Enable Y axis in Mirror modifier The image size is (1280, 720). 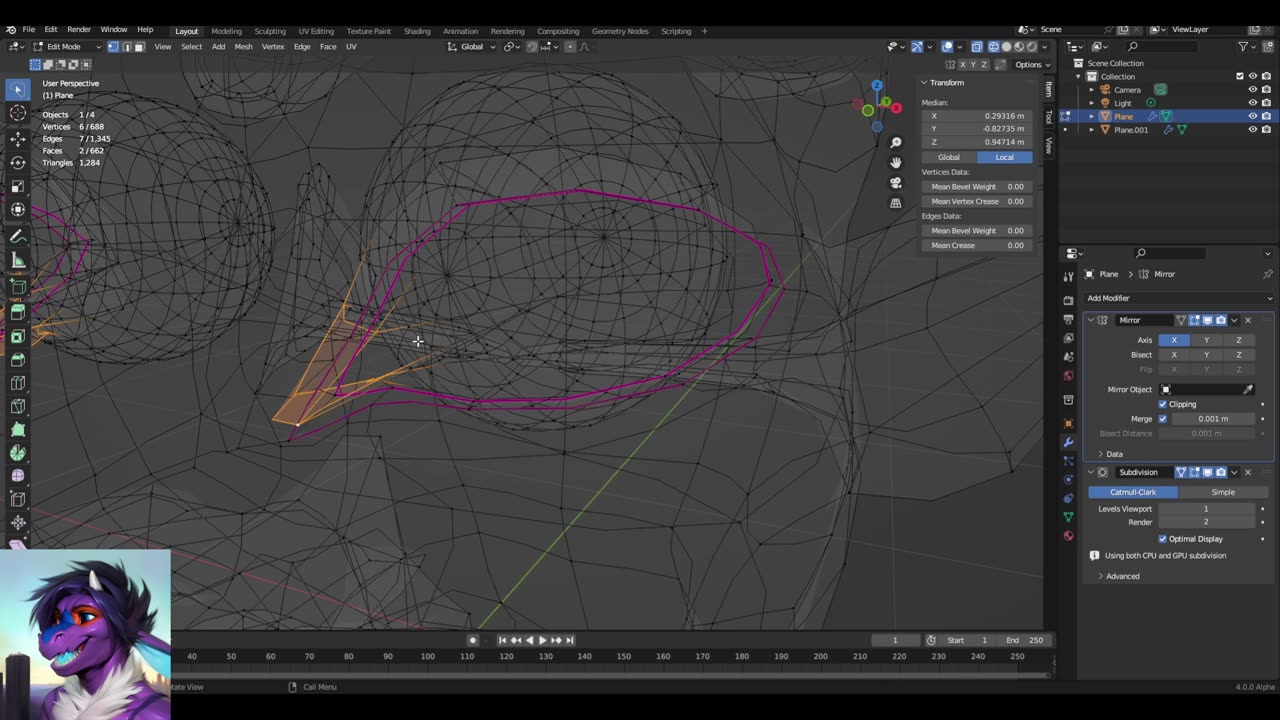coord(1206,340)
